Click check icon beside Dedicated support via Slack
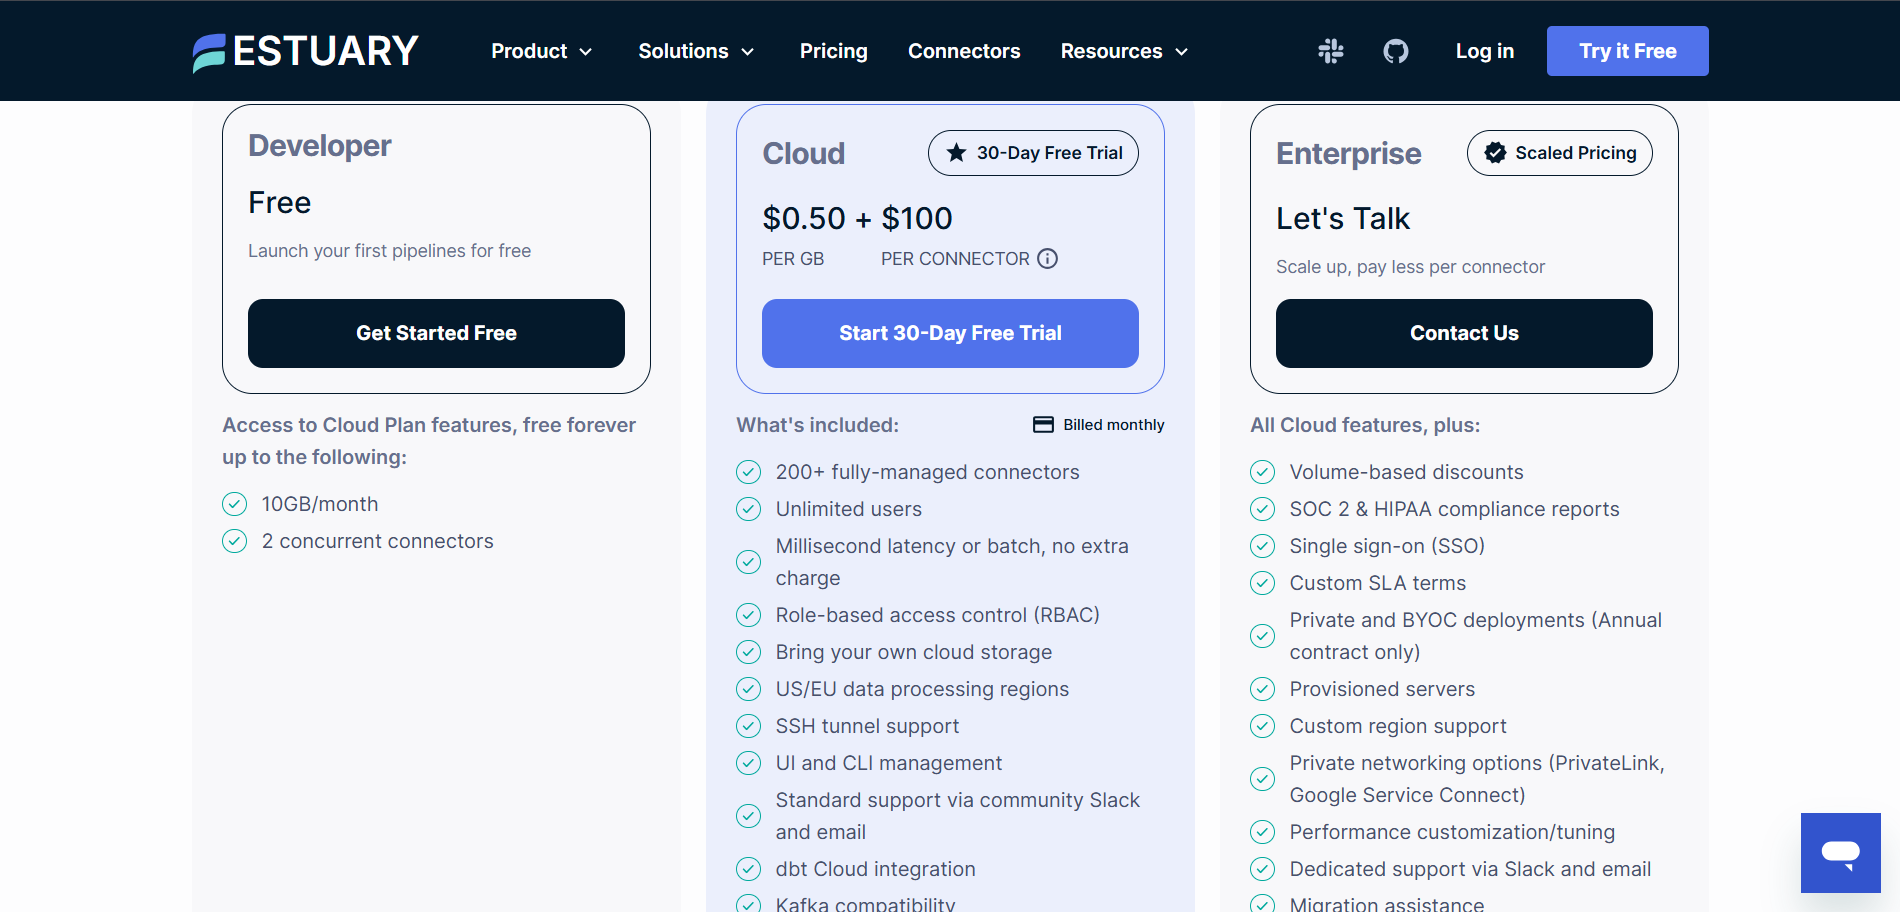This screenshot has height=912, width=1900. click(1263, 869)
